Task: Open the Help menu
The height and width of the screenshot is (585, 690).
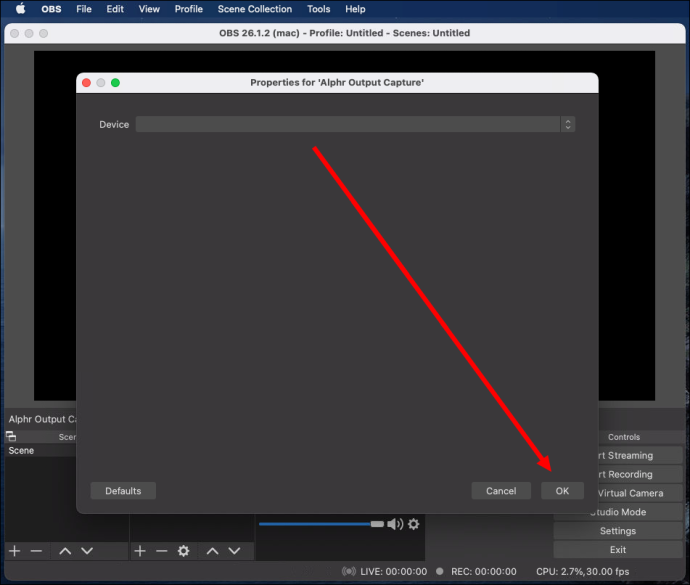Action: tap(355, 9)
